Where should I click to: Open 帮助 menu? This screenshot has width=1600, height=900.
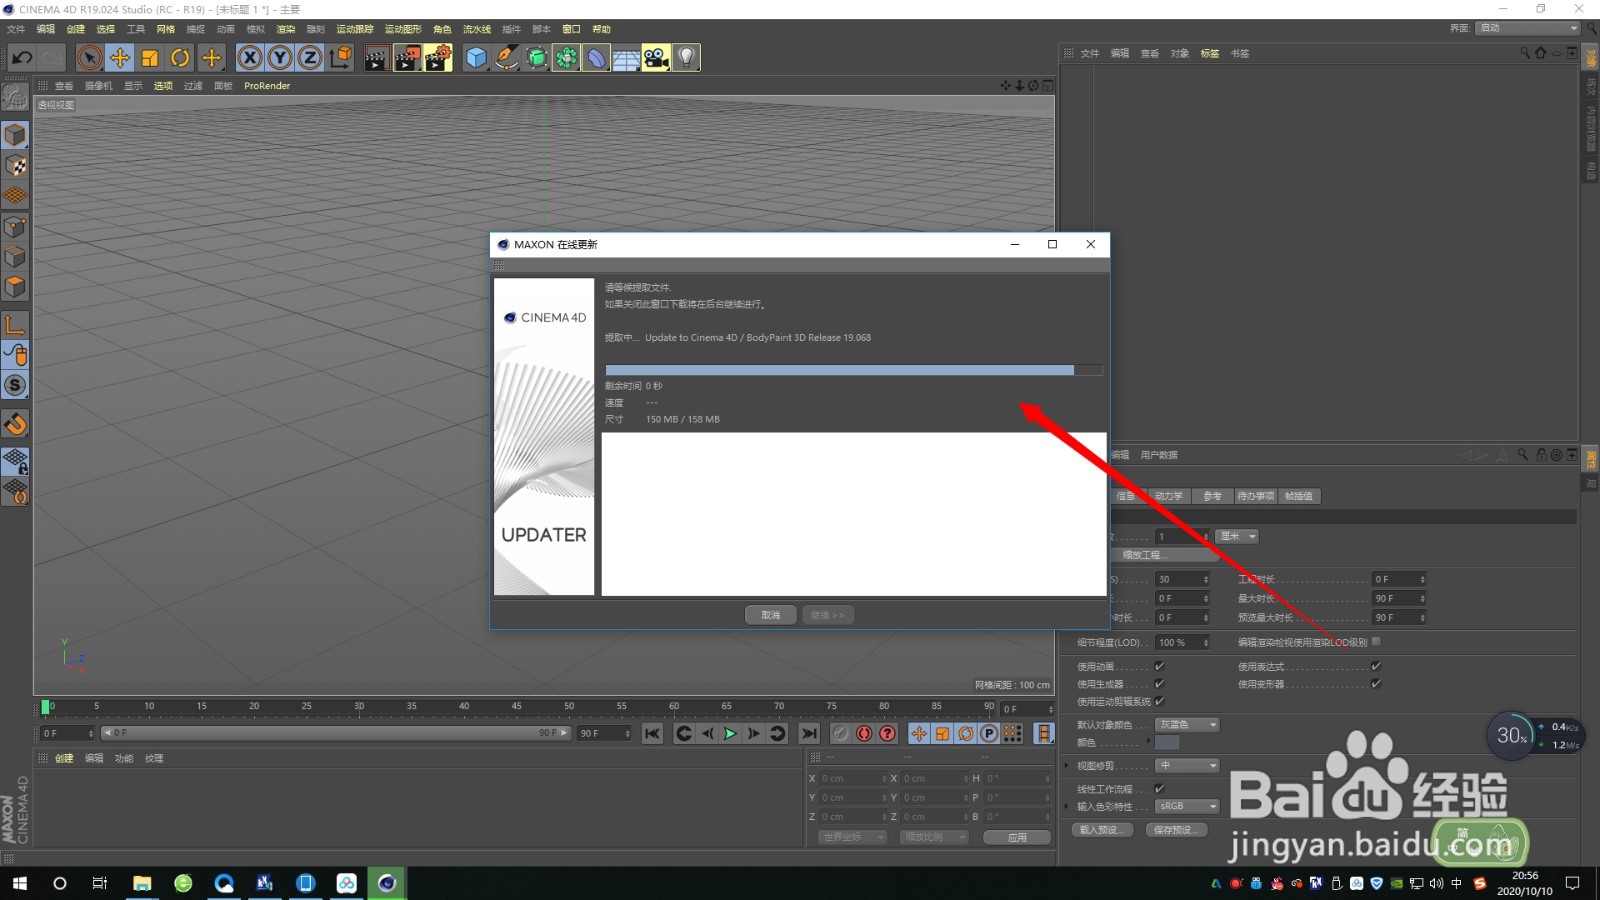coord(601,29)
